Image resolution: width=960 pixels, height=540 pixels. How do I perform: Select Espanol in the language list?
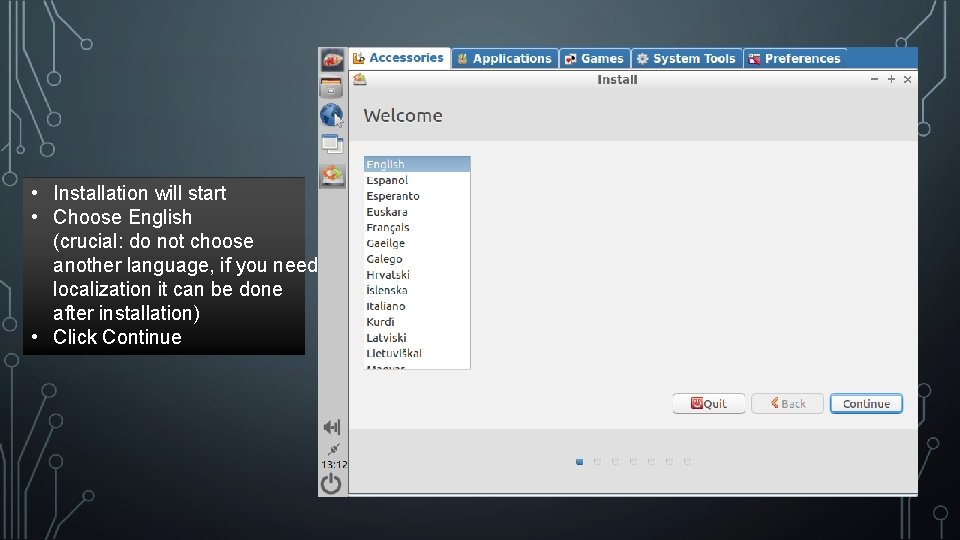pos(417,180)
